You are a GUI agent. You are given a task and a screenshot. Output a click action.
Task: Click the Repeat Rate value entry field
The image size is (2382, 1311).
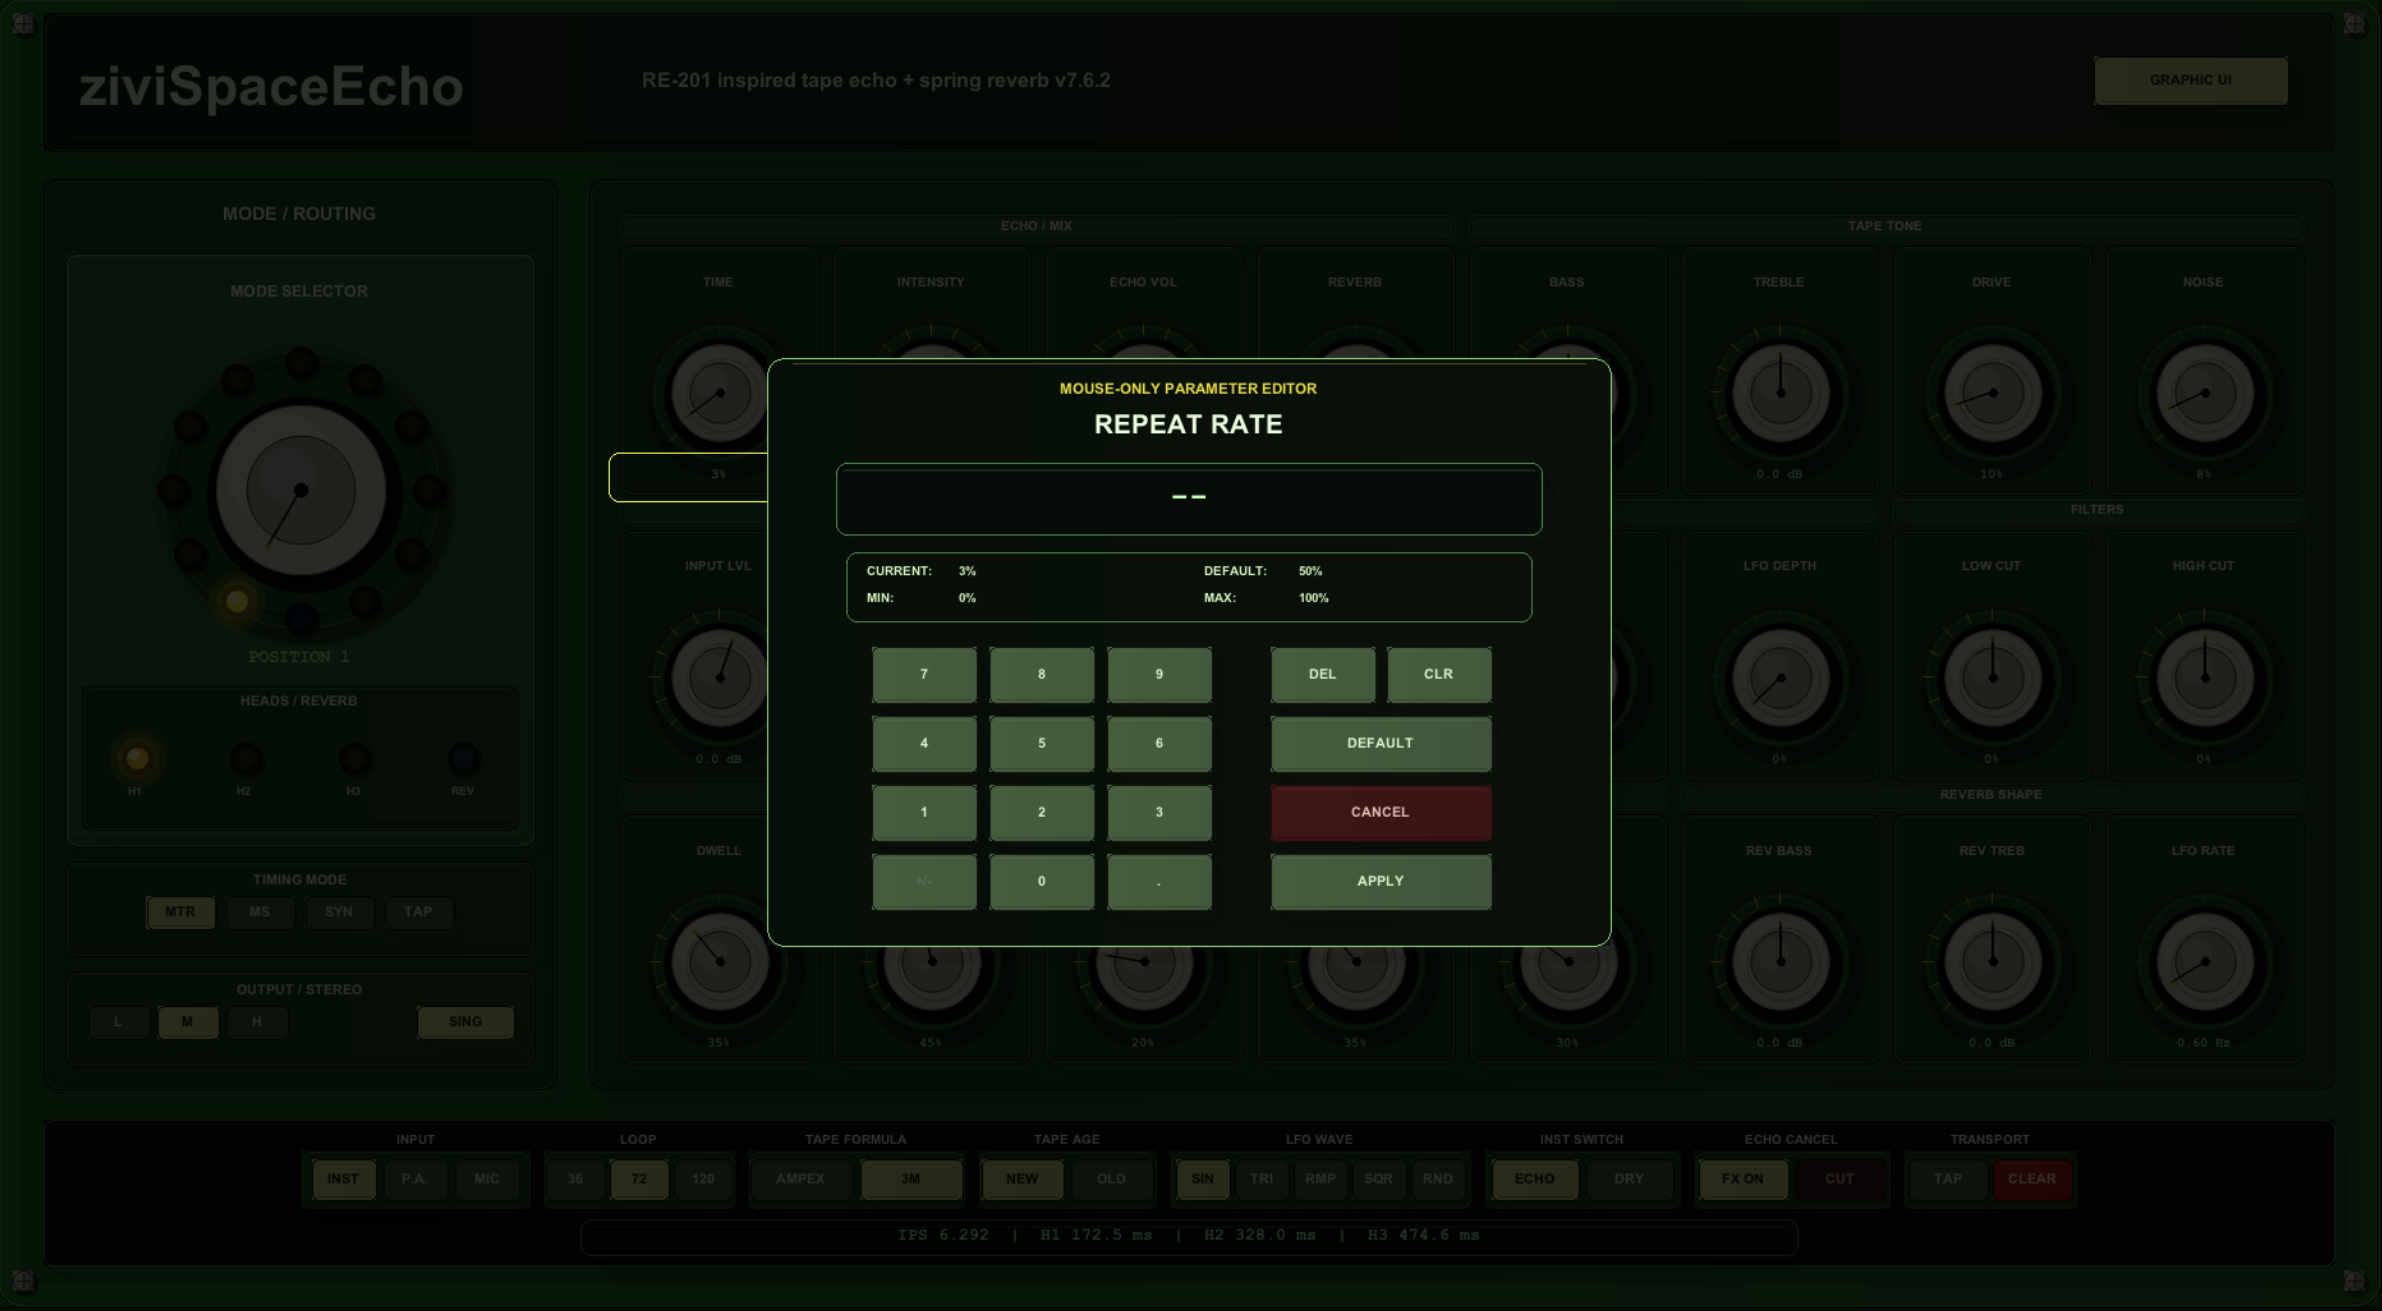1189,498
